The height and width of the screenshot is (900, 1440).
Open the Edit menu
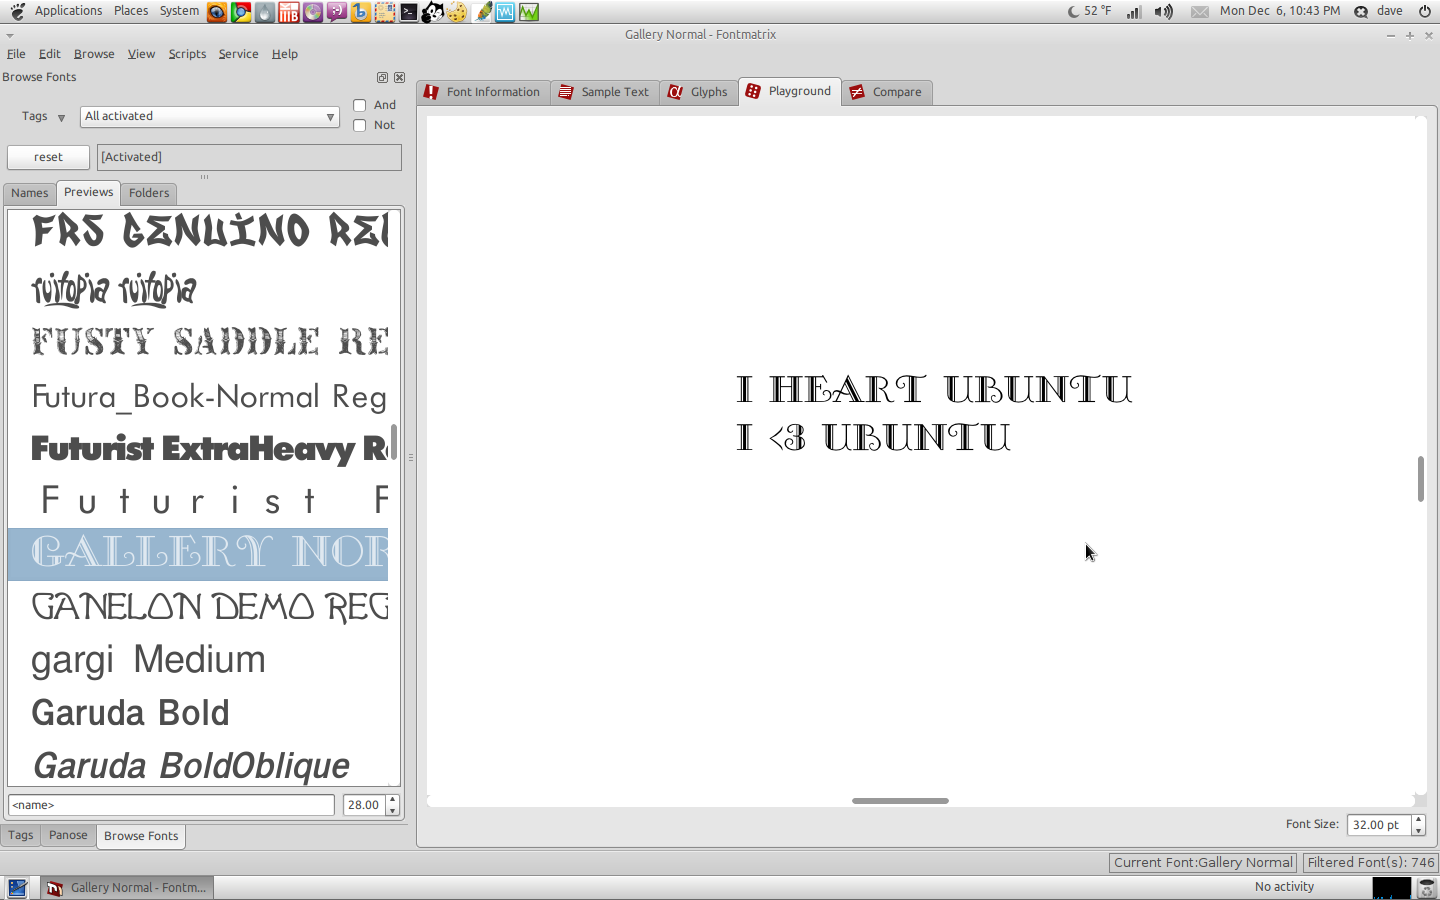point(50,54)
